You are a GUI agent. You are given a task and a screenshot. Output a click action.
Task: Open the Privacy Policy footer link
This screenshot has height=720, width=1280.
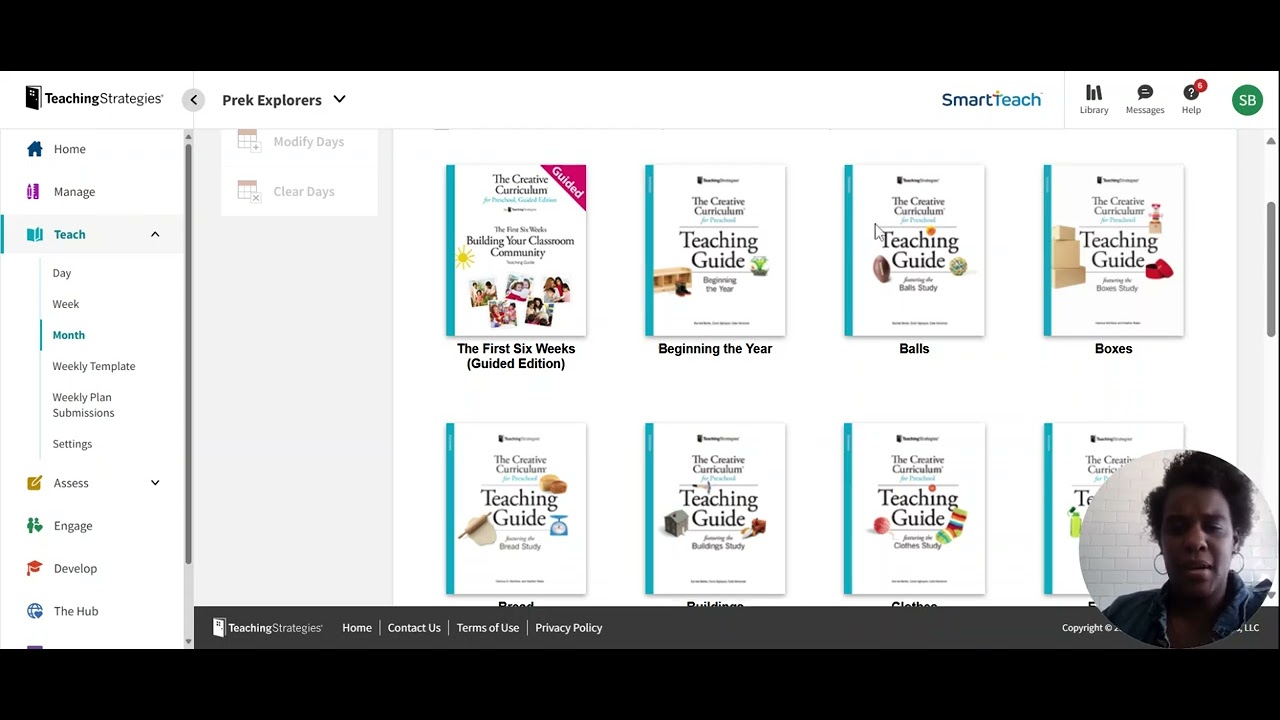[x=569, y=628]
